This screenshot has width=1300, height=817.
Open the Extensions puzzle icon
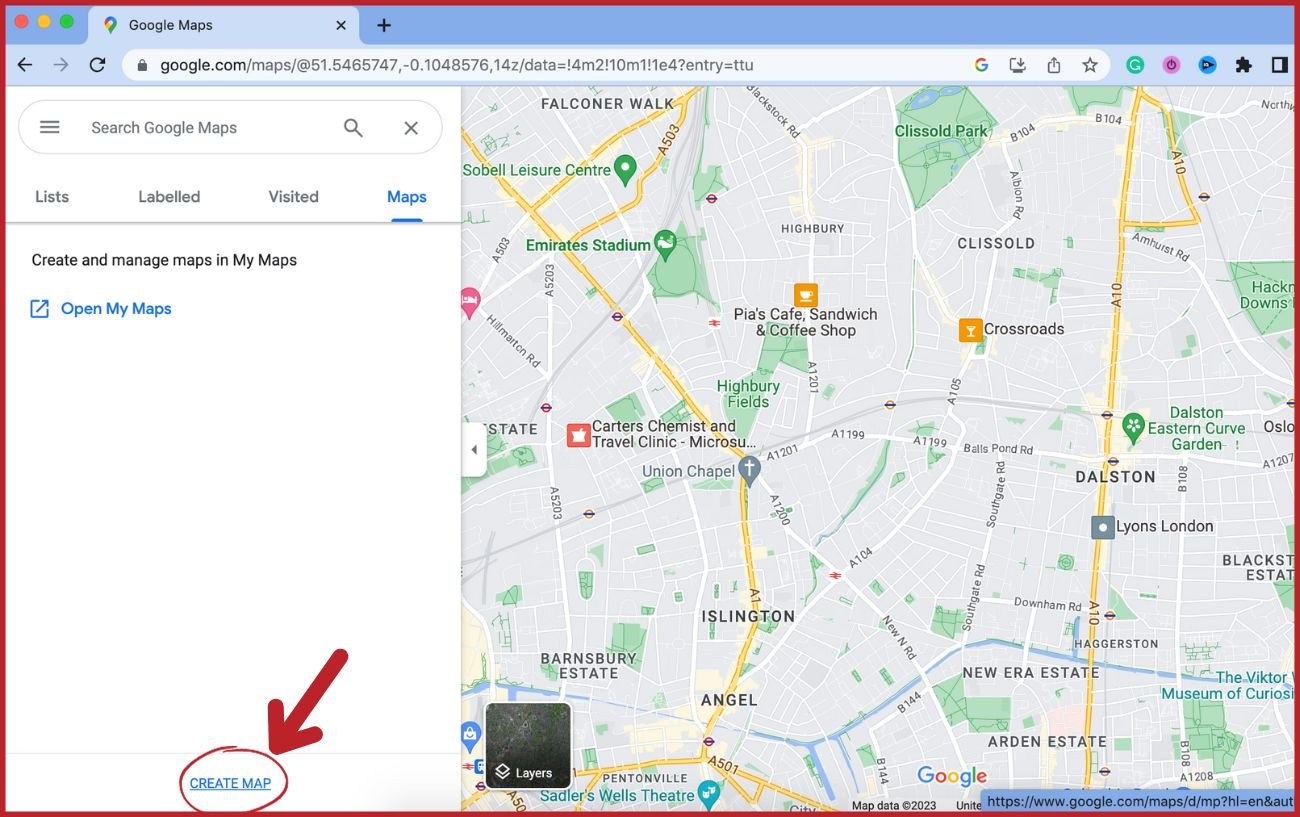tap(1243, 65)
